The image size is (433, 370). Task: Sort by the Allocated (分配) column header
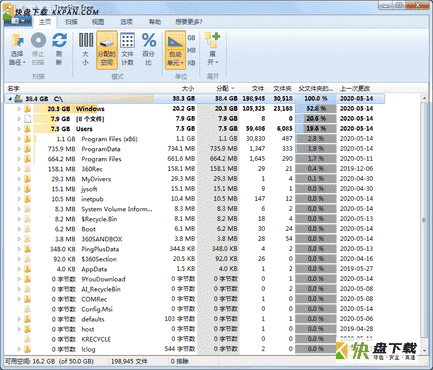(218, 88)
